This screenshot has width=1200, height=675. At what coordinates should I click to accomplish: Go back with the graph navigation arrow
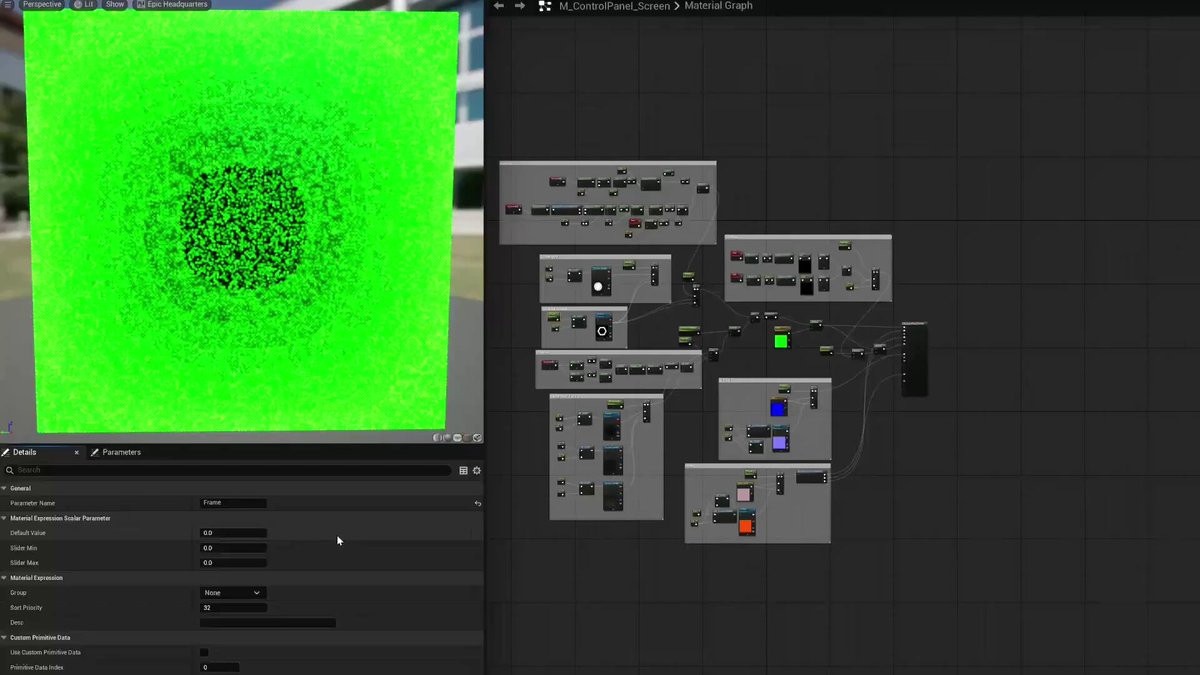[x=499, y=6]
